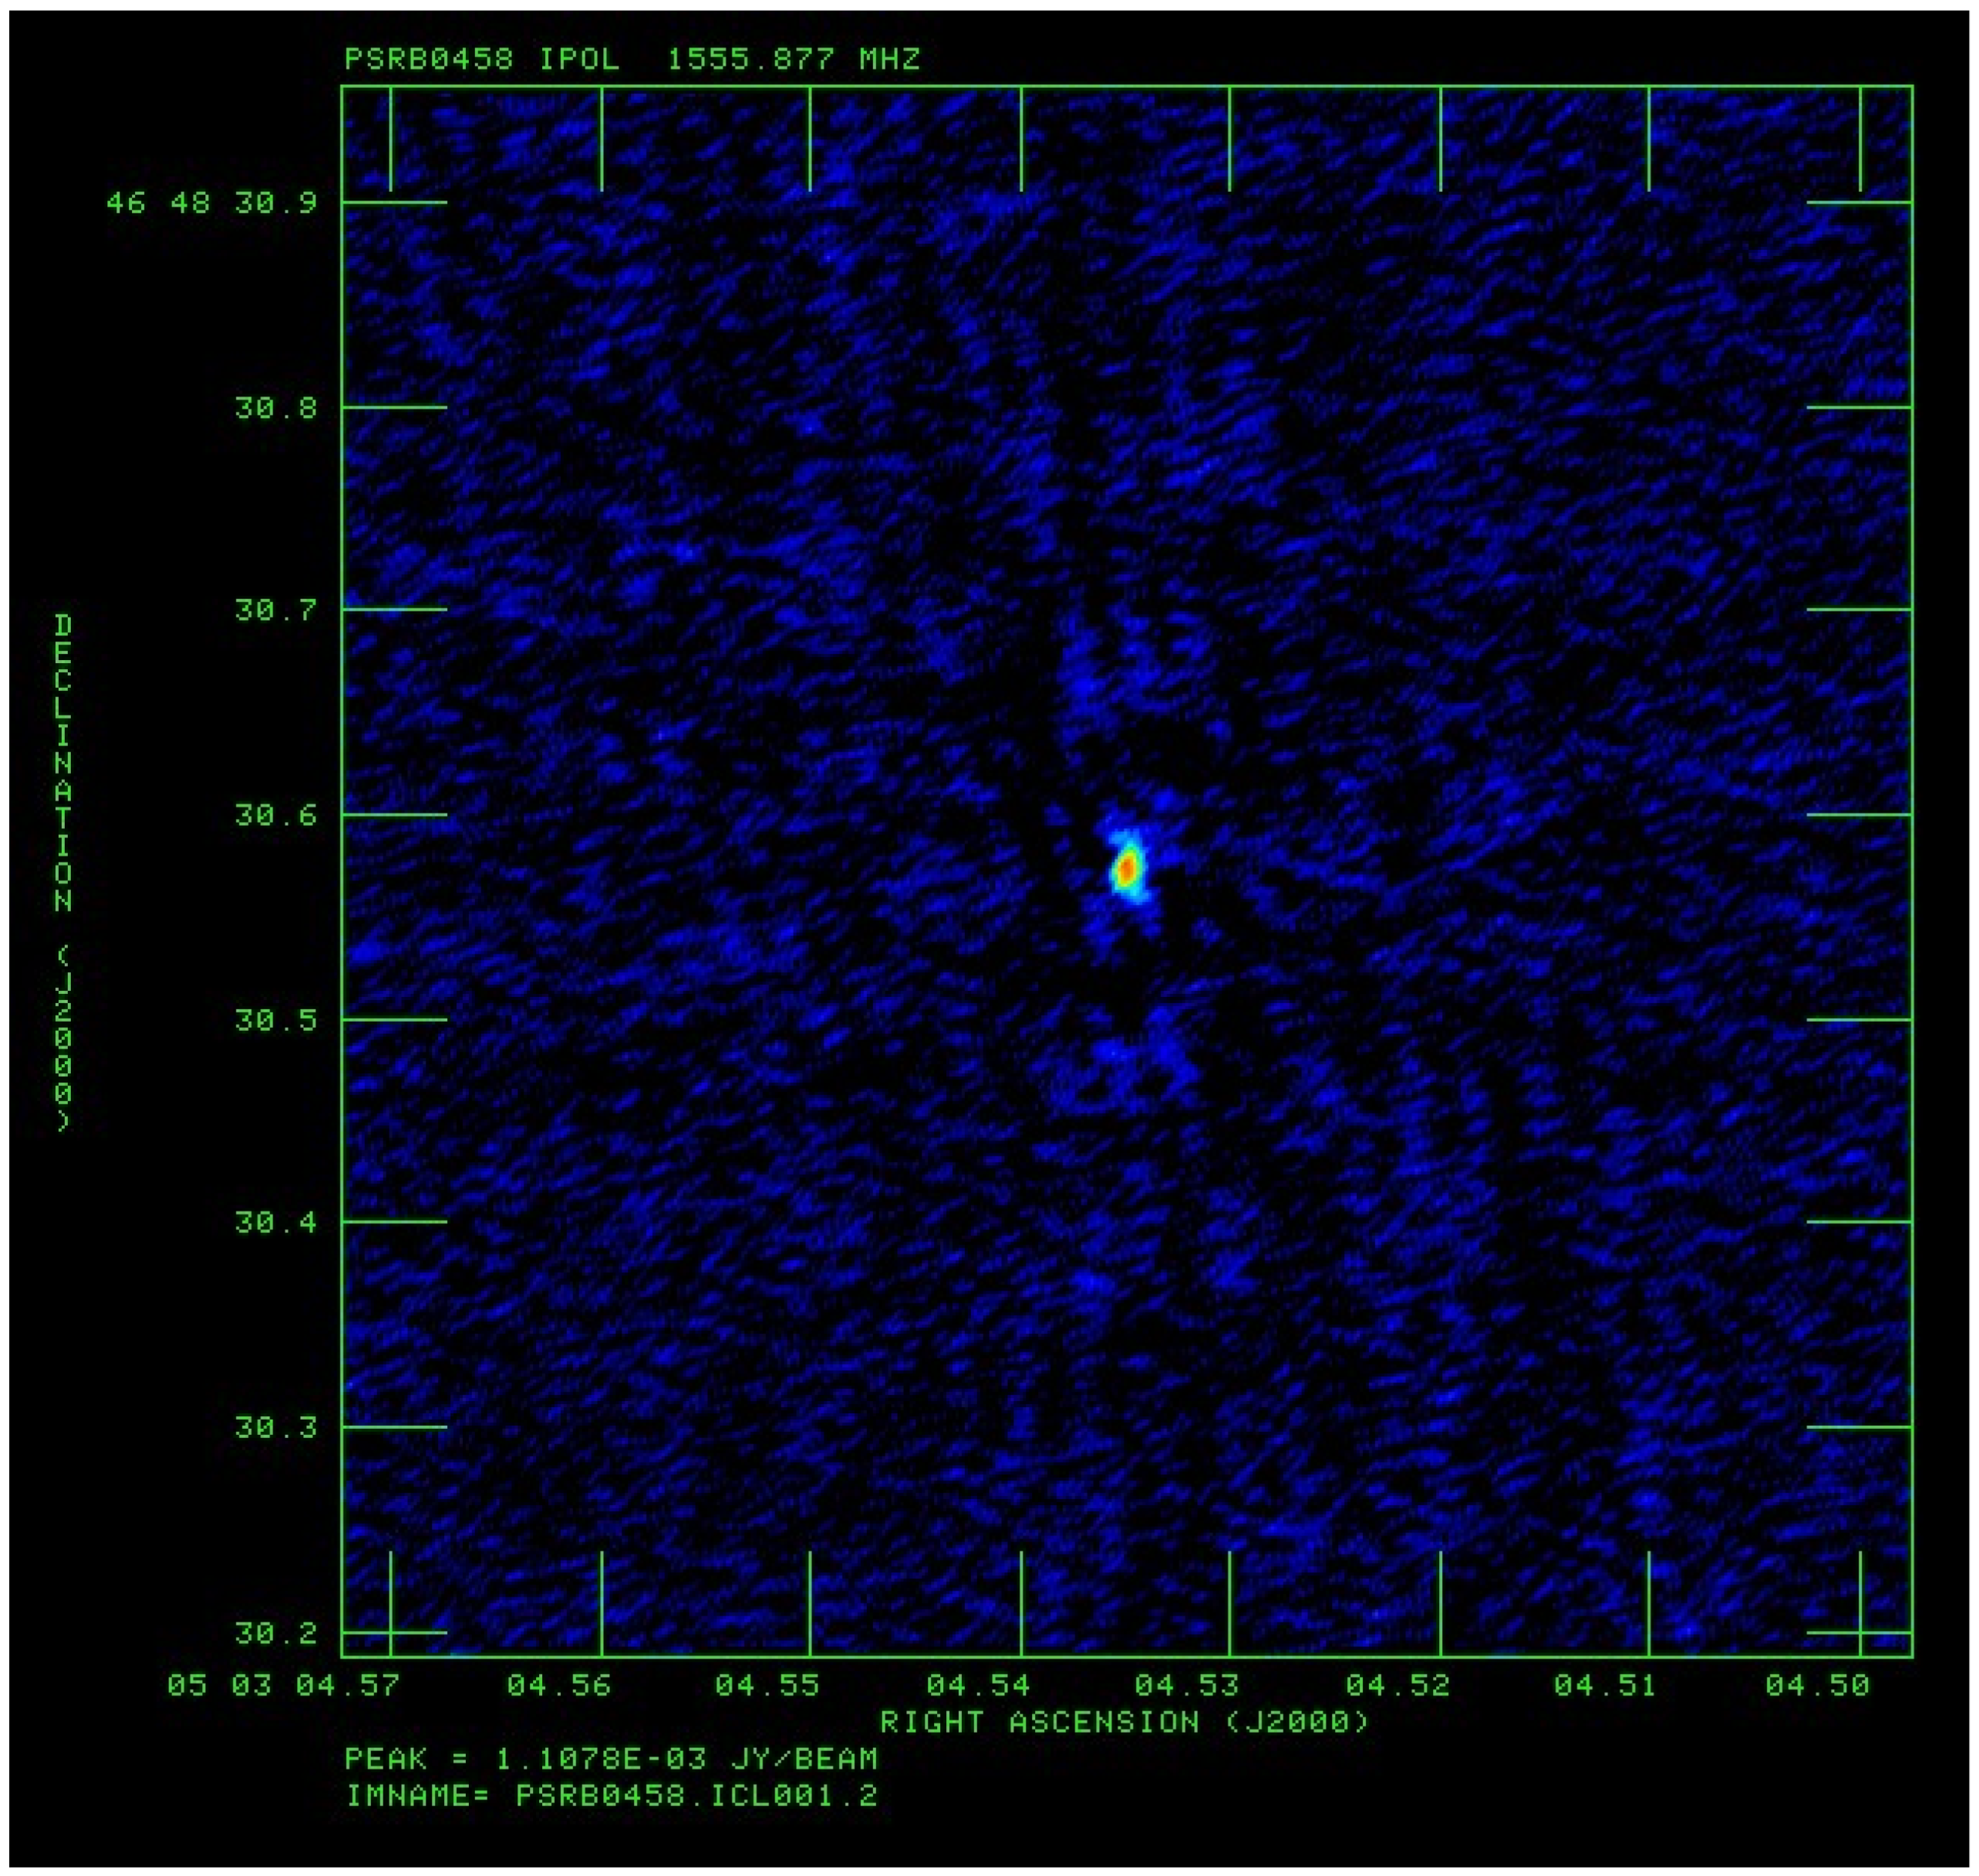Click the declination tick label 30.3

click(276, 1427)
